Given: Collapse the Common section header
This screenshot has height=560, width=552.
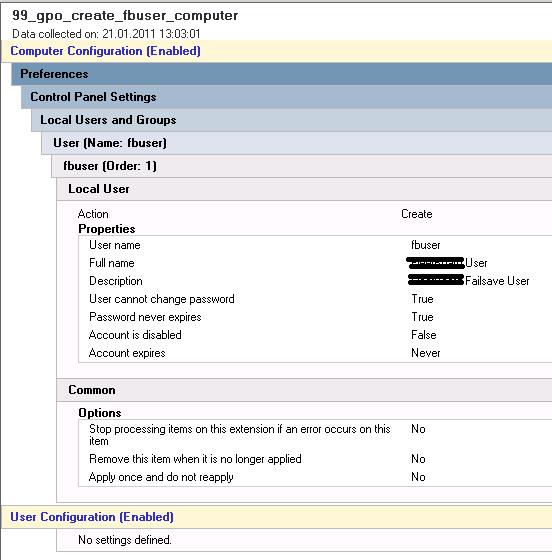Looking at the screenshot, I should pos(304,390).
